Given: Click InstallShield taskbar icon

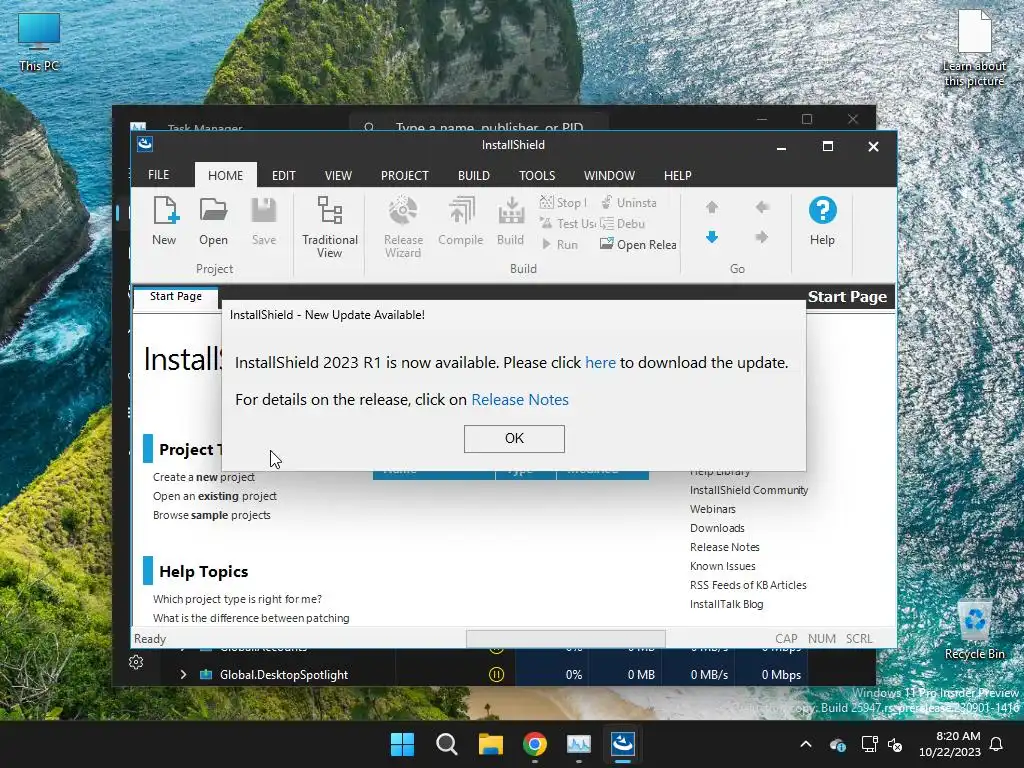Looking at the screenshot, I should point(623,744).
